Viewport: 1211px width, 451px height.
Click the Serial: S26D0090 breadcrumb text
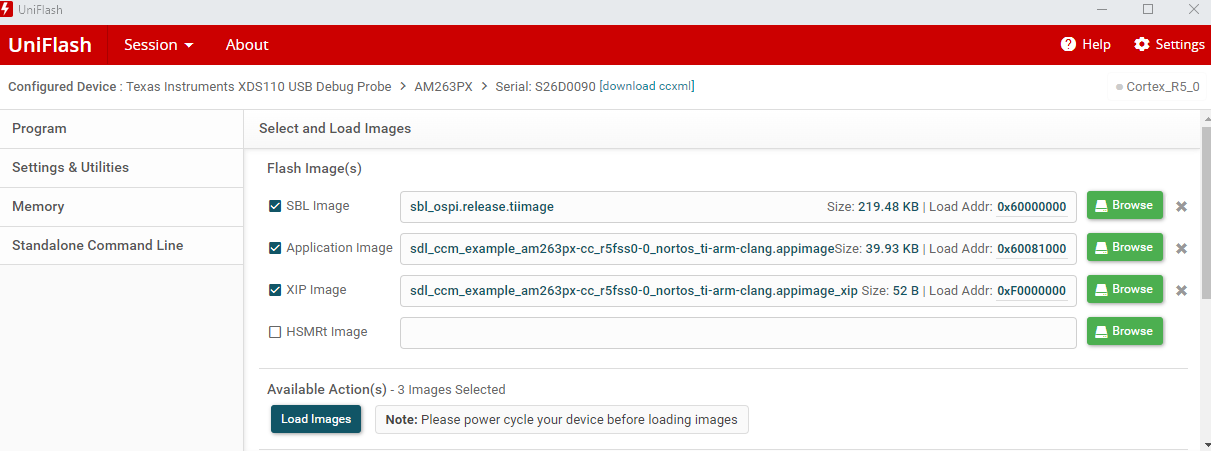546,86
